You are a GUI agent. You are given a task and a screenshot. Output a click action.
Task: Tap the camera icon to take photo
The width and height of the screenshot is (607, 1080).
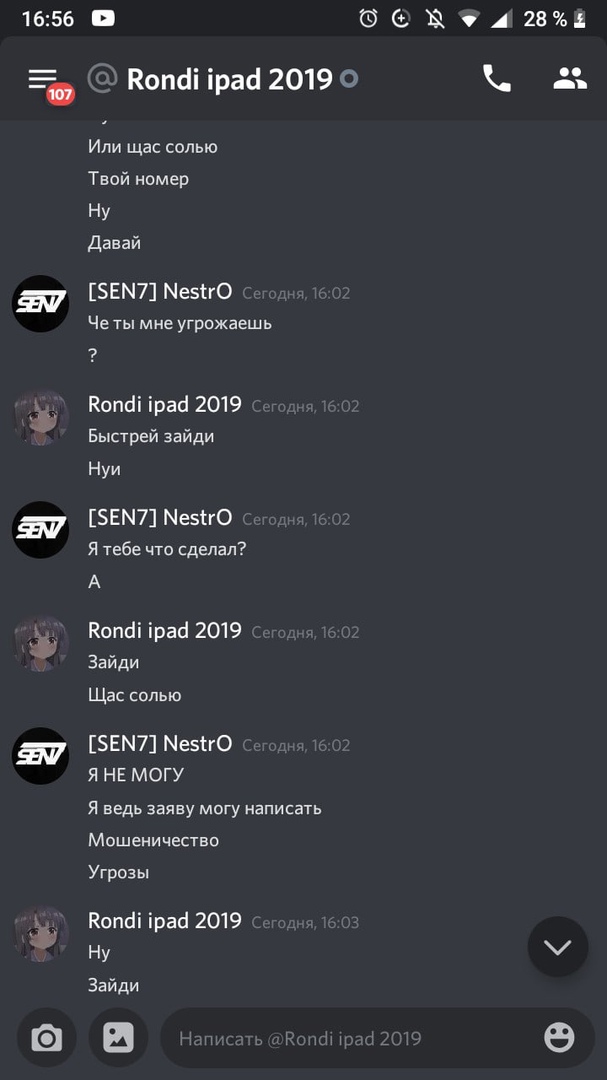pos(47,1037)
